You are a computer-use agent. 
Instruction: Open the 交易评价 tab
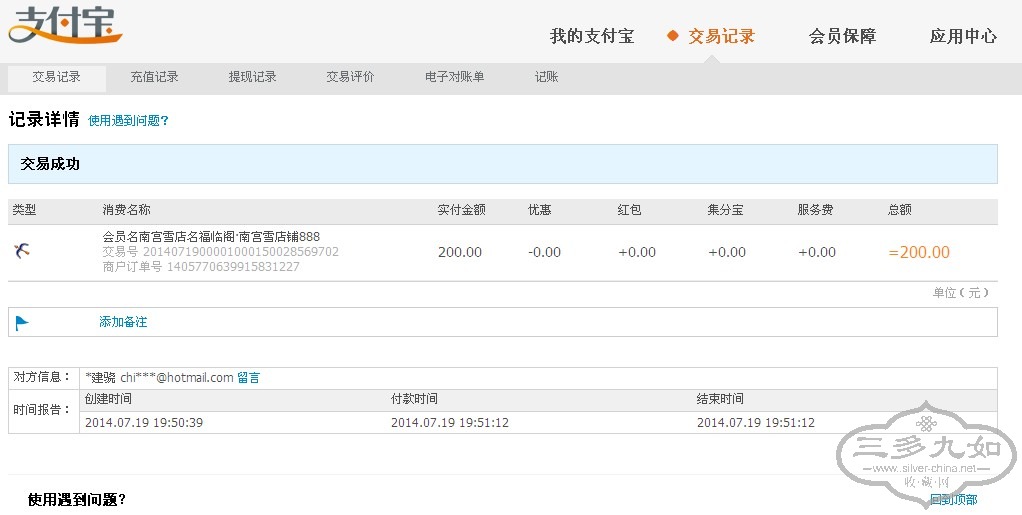click(350, 77)
